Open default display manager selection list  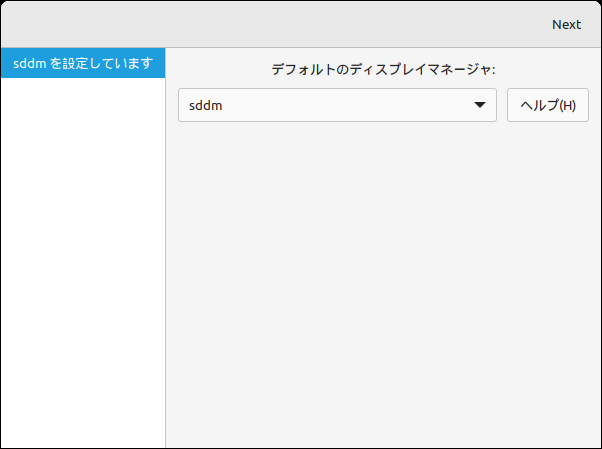(337, 105)
